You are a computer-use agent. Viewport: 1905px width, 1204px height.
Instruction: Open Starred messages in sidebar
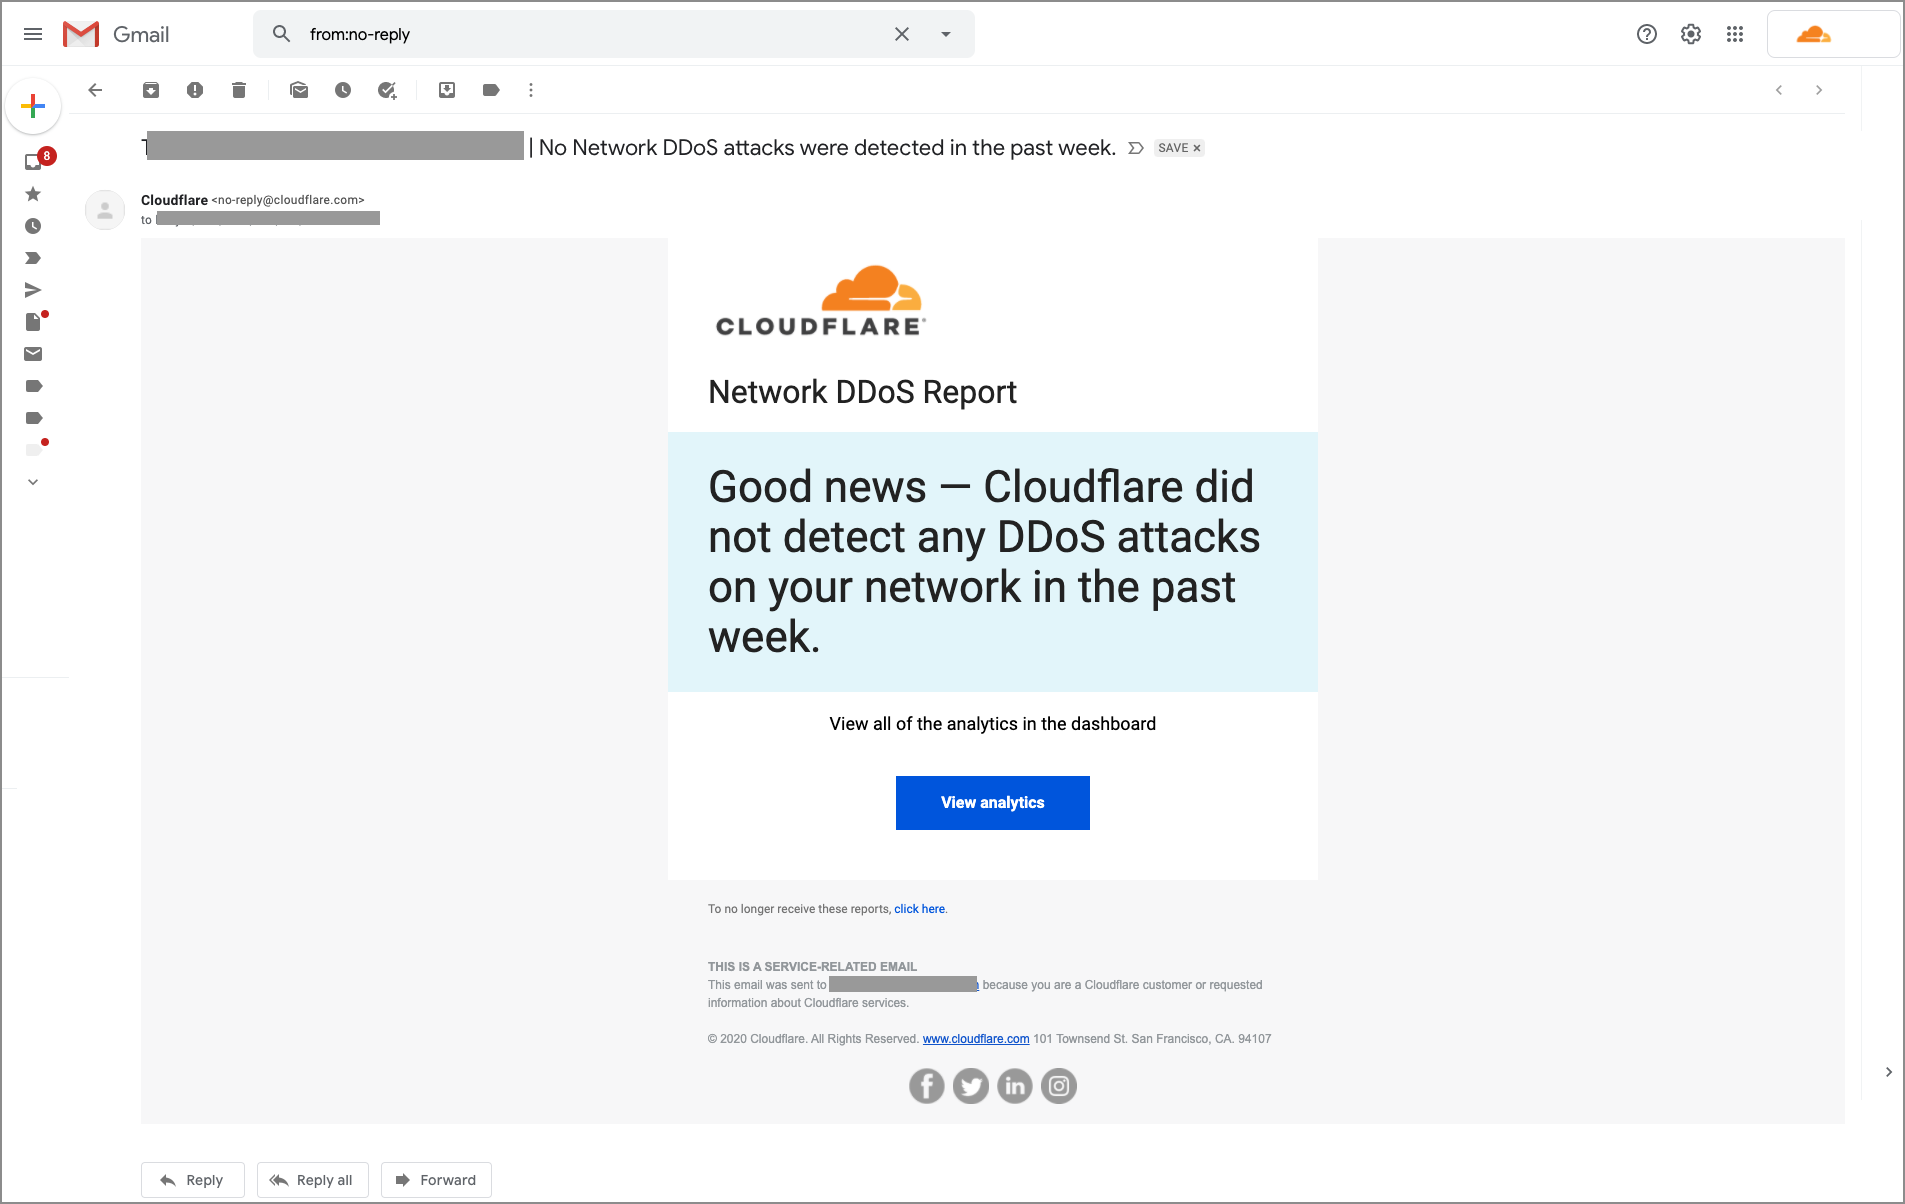33,194
